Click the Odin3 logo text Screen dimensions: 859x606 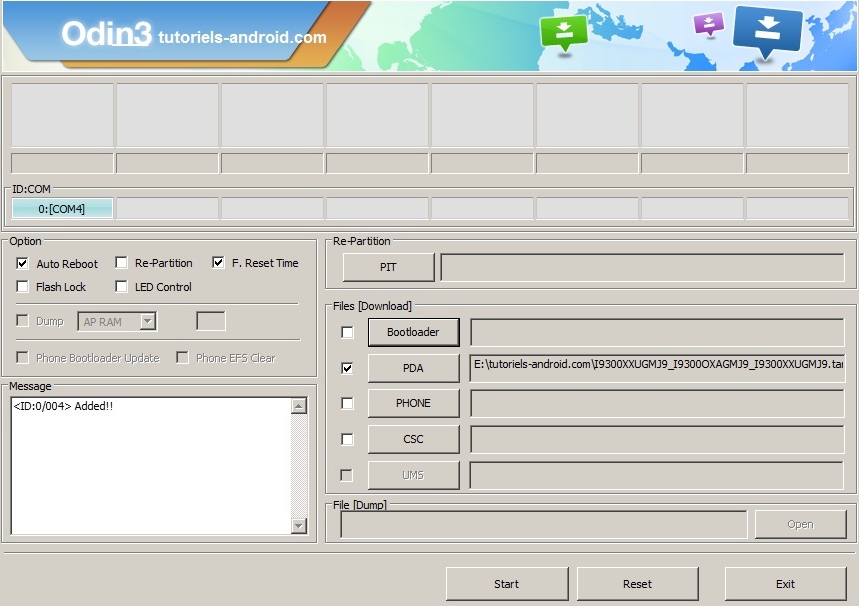click(x=106, y=34)
